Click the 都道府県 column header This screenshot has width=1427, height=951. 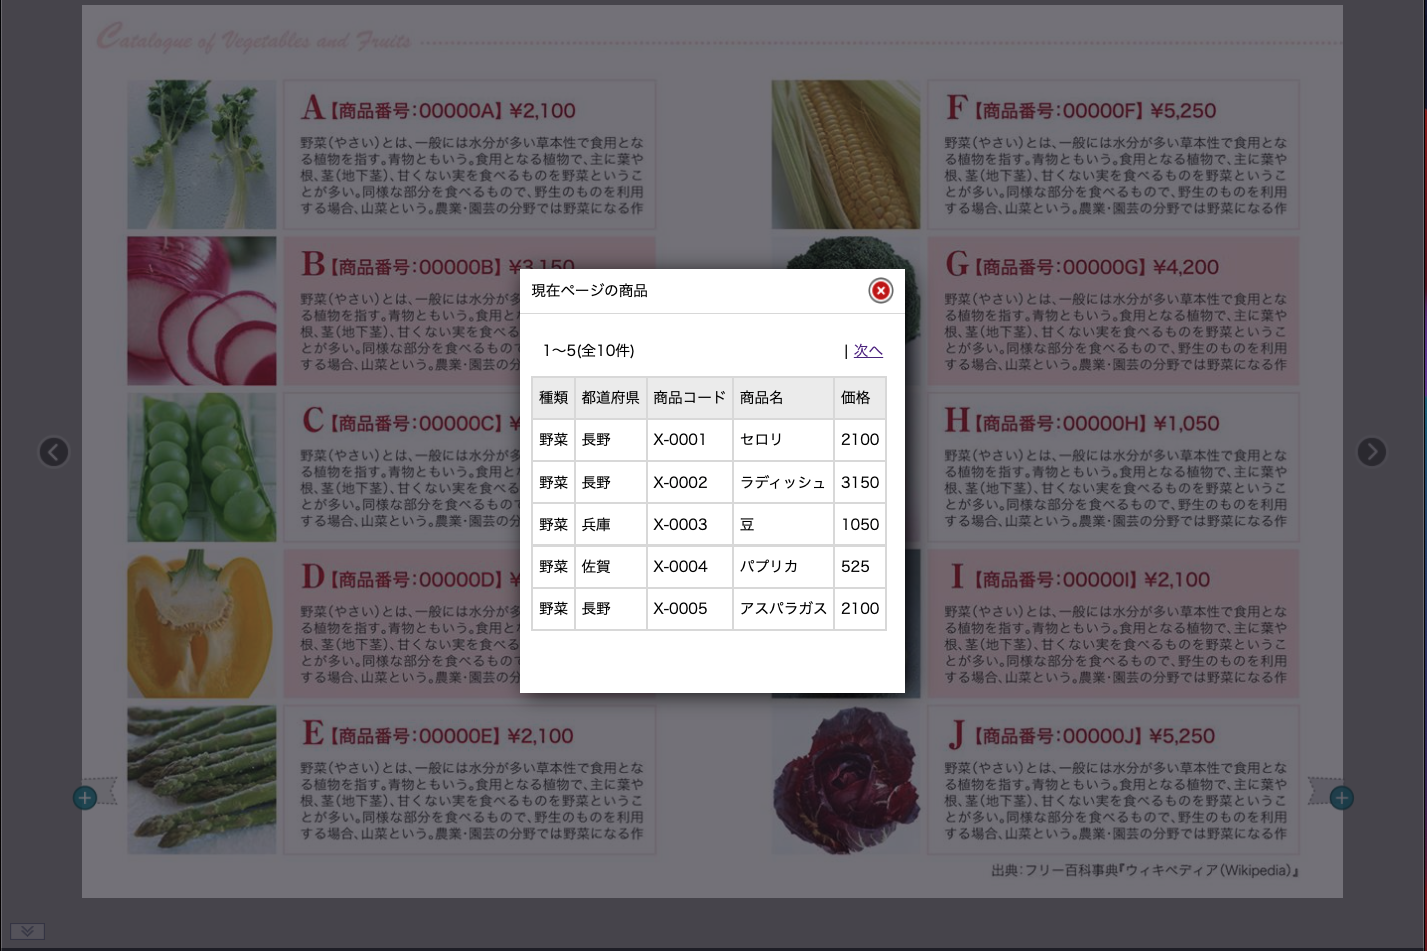tap(610, 398)
